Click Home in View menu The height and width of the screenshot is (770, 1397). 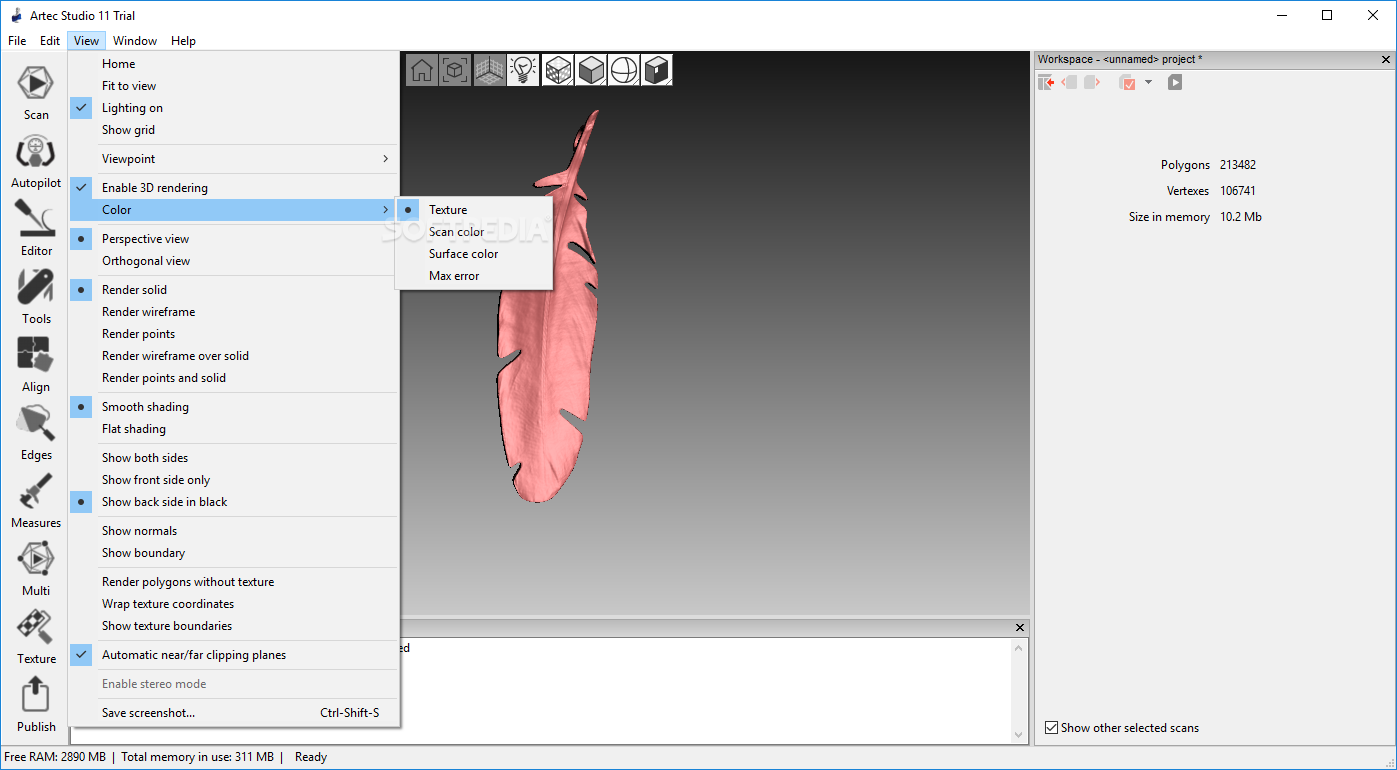coord(234,64)
